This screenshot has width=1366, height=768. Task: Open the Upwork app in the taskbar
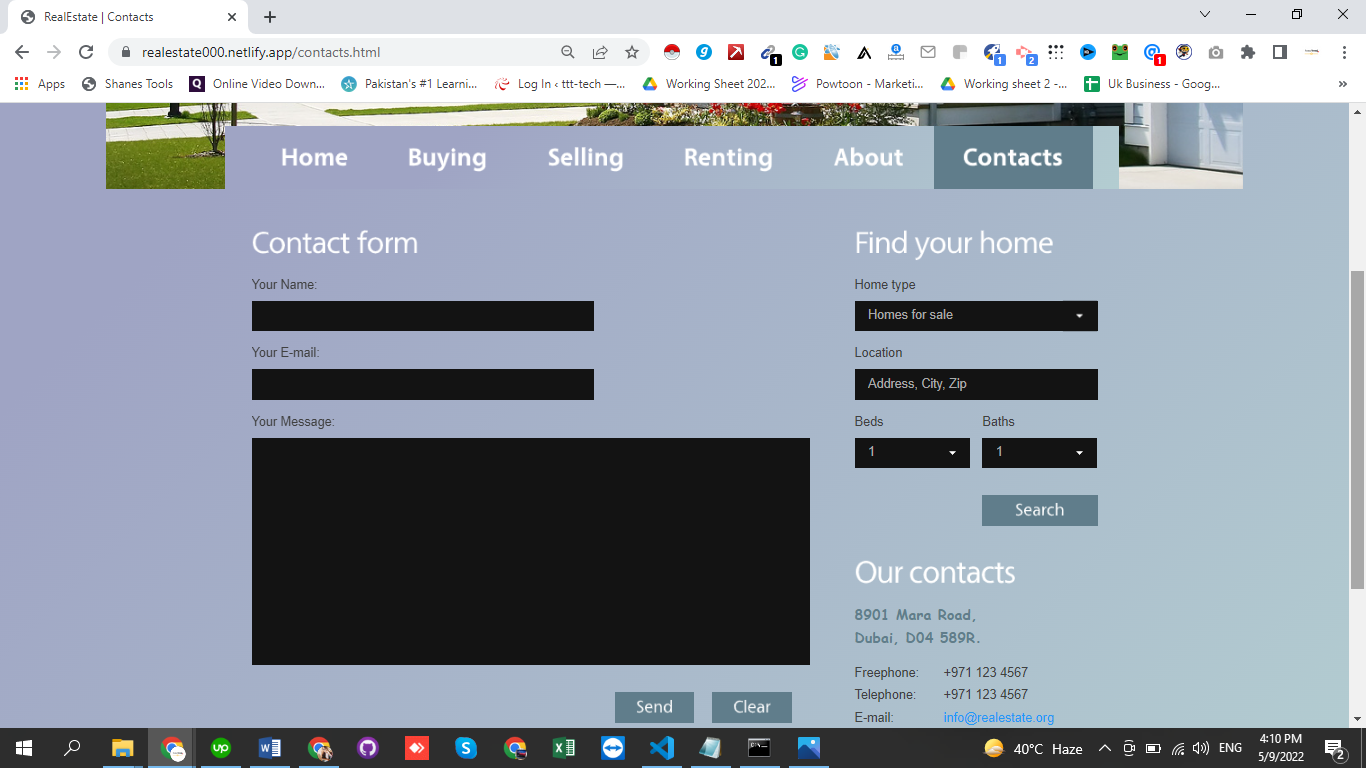(220, 748)
